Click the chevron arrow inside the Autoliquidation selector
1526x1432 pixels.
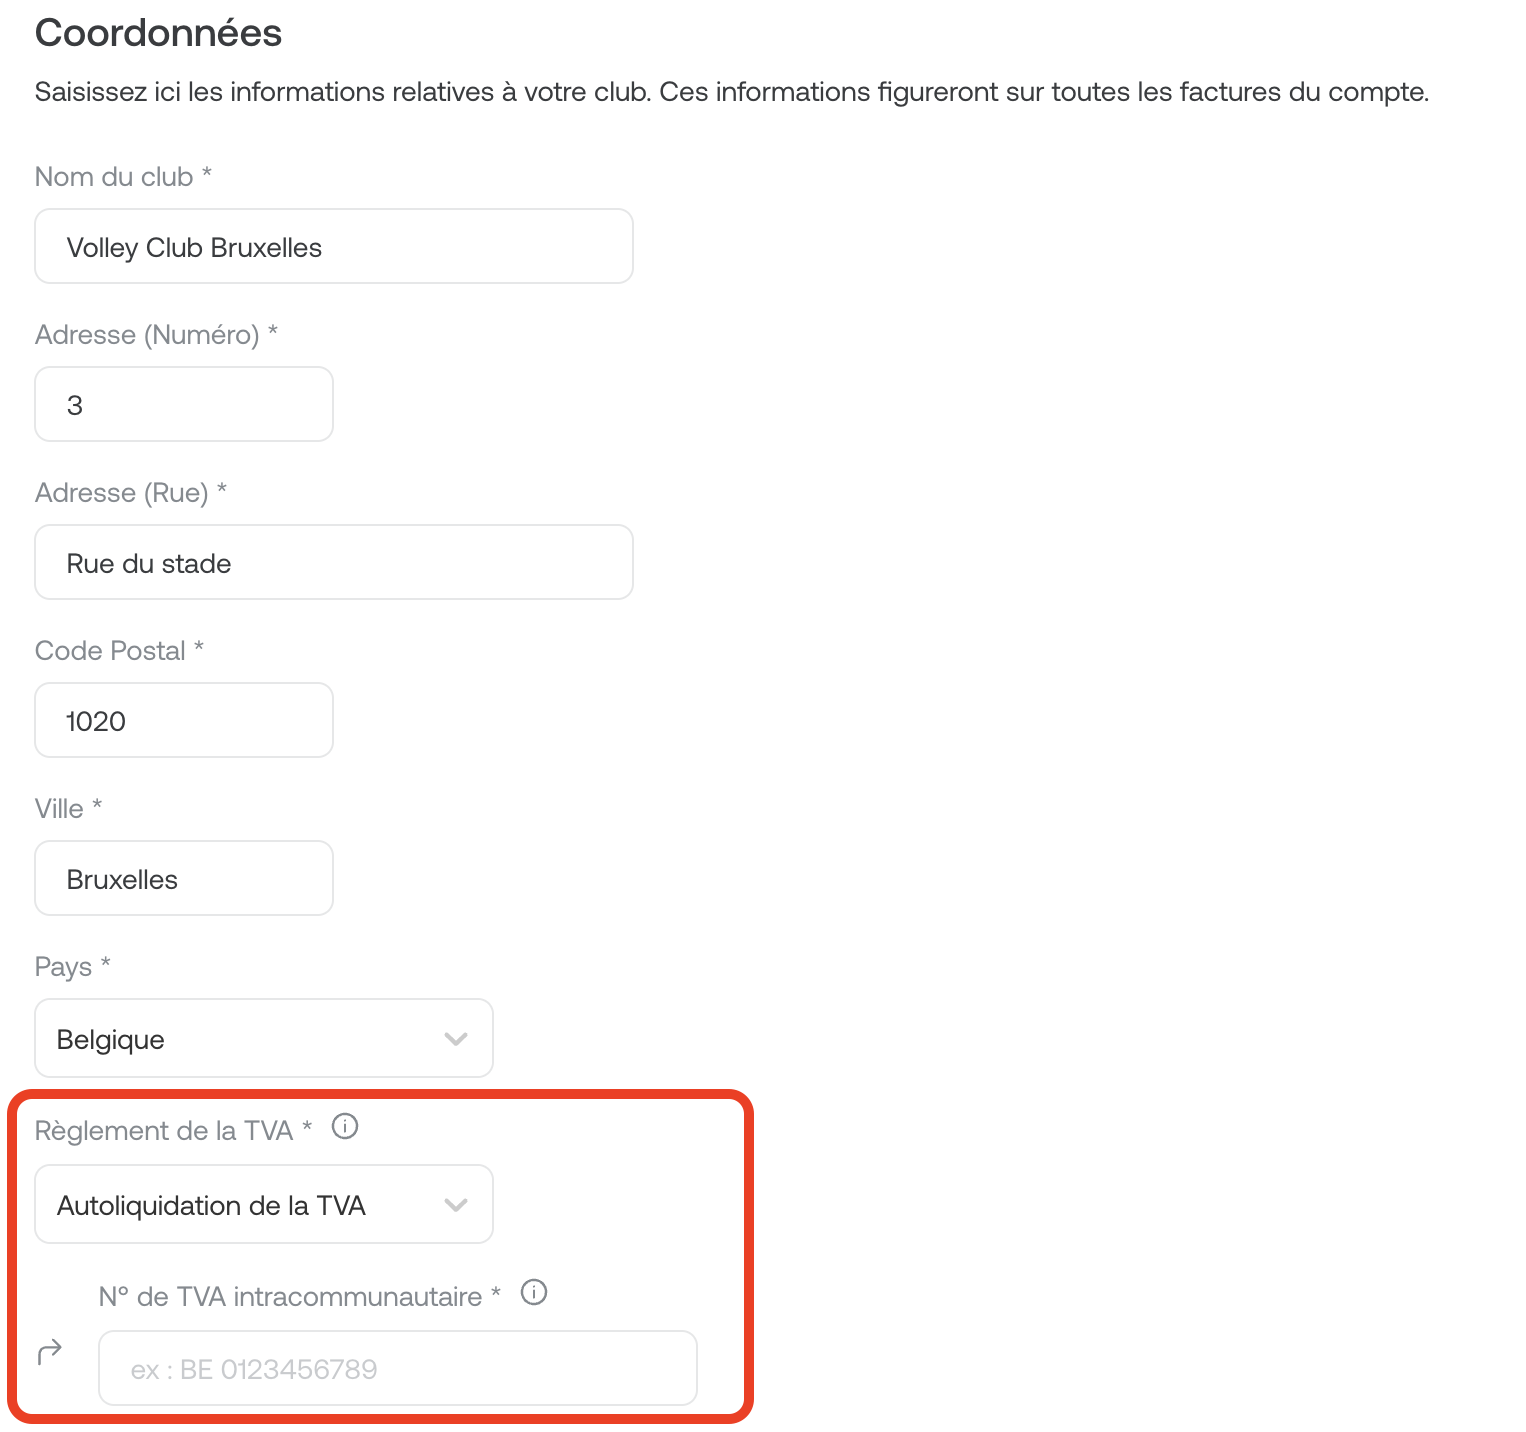(456, 1205)
